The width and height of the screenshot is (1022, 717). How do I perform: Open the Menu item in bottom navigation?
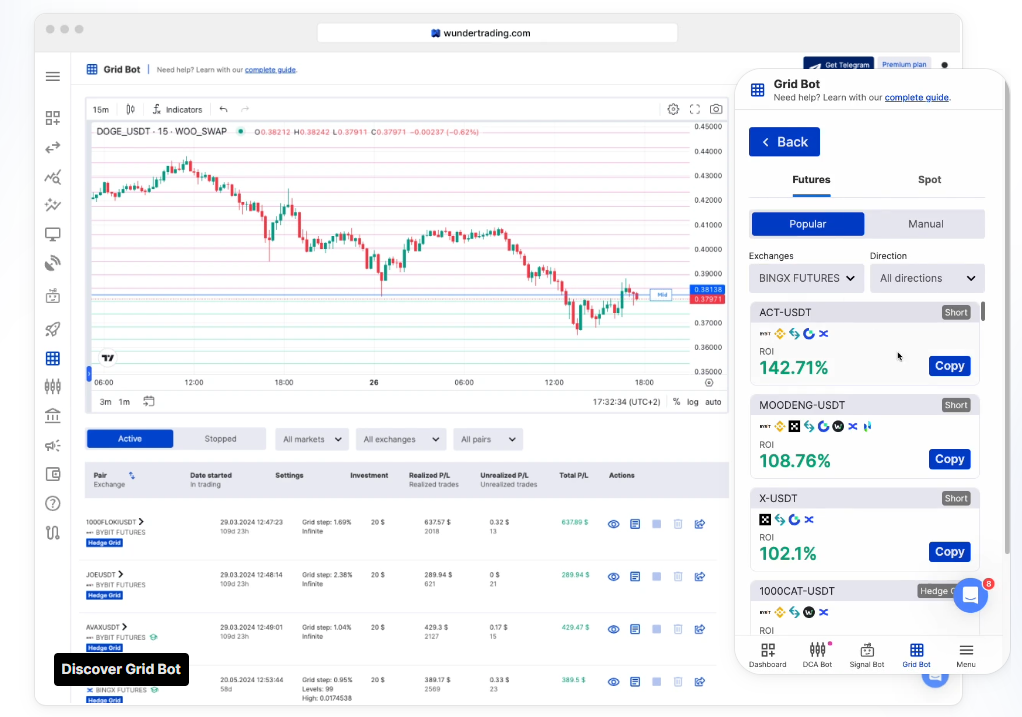965,654
